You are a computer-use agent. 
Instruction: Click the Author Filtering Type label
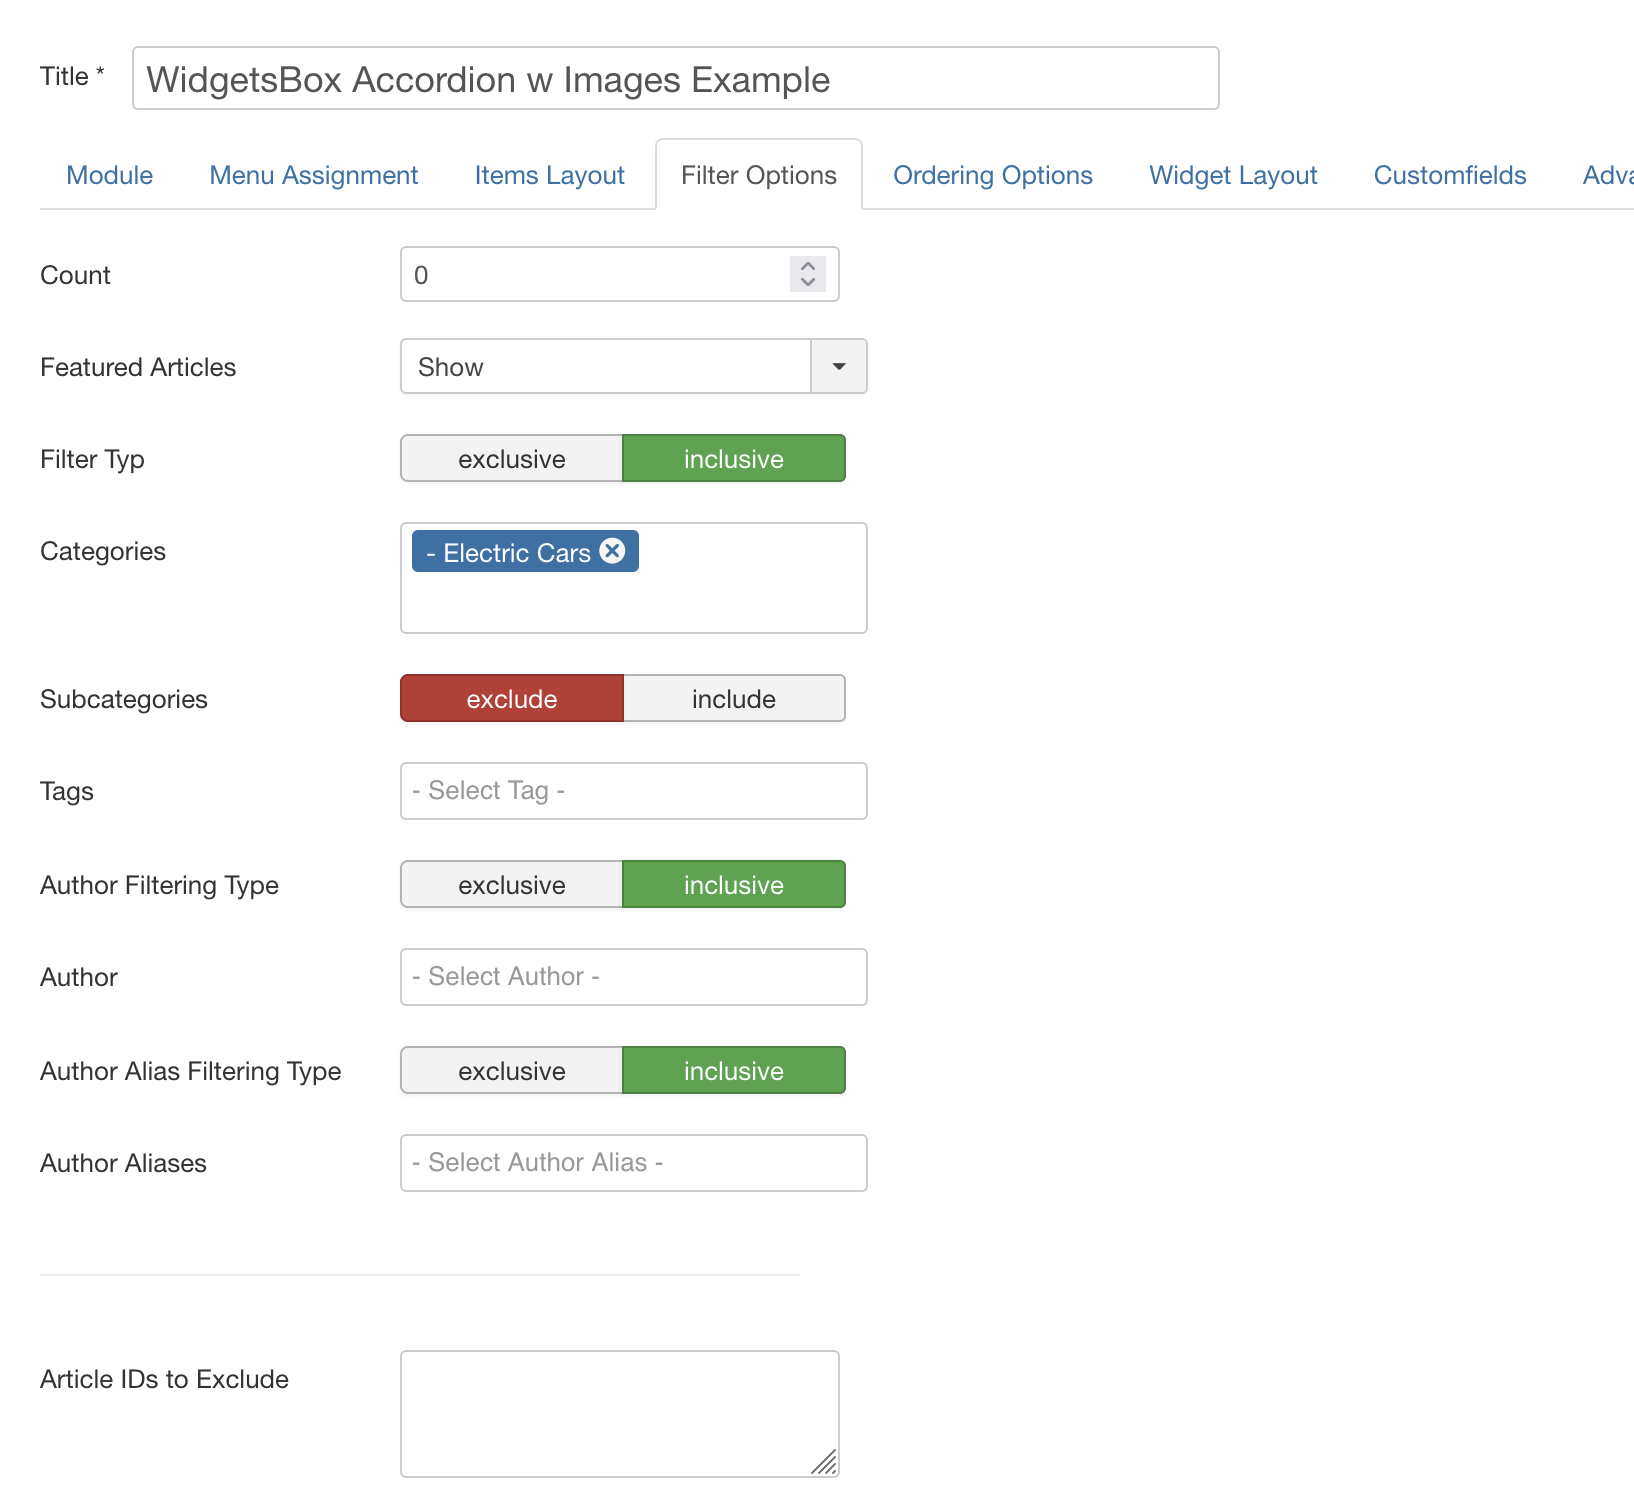click(159, 885)
